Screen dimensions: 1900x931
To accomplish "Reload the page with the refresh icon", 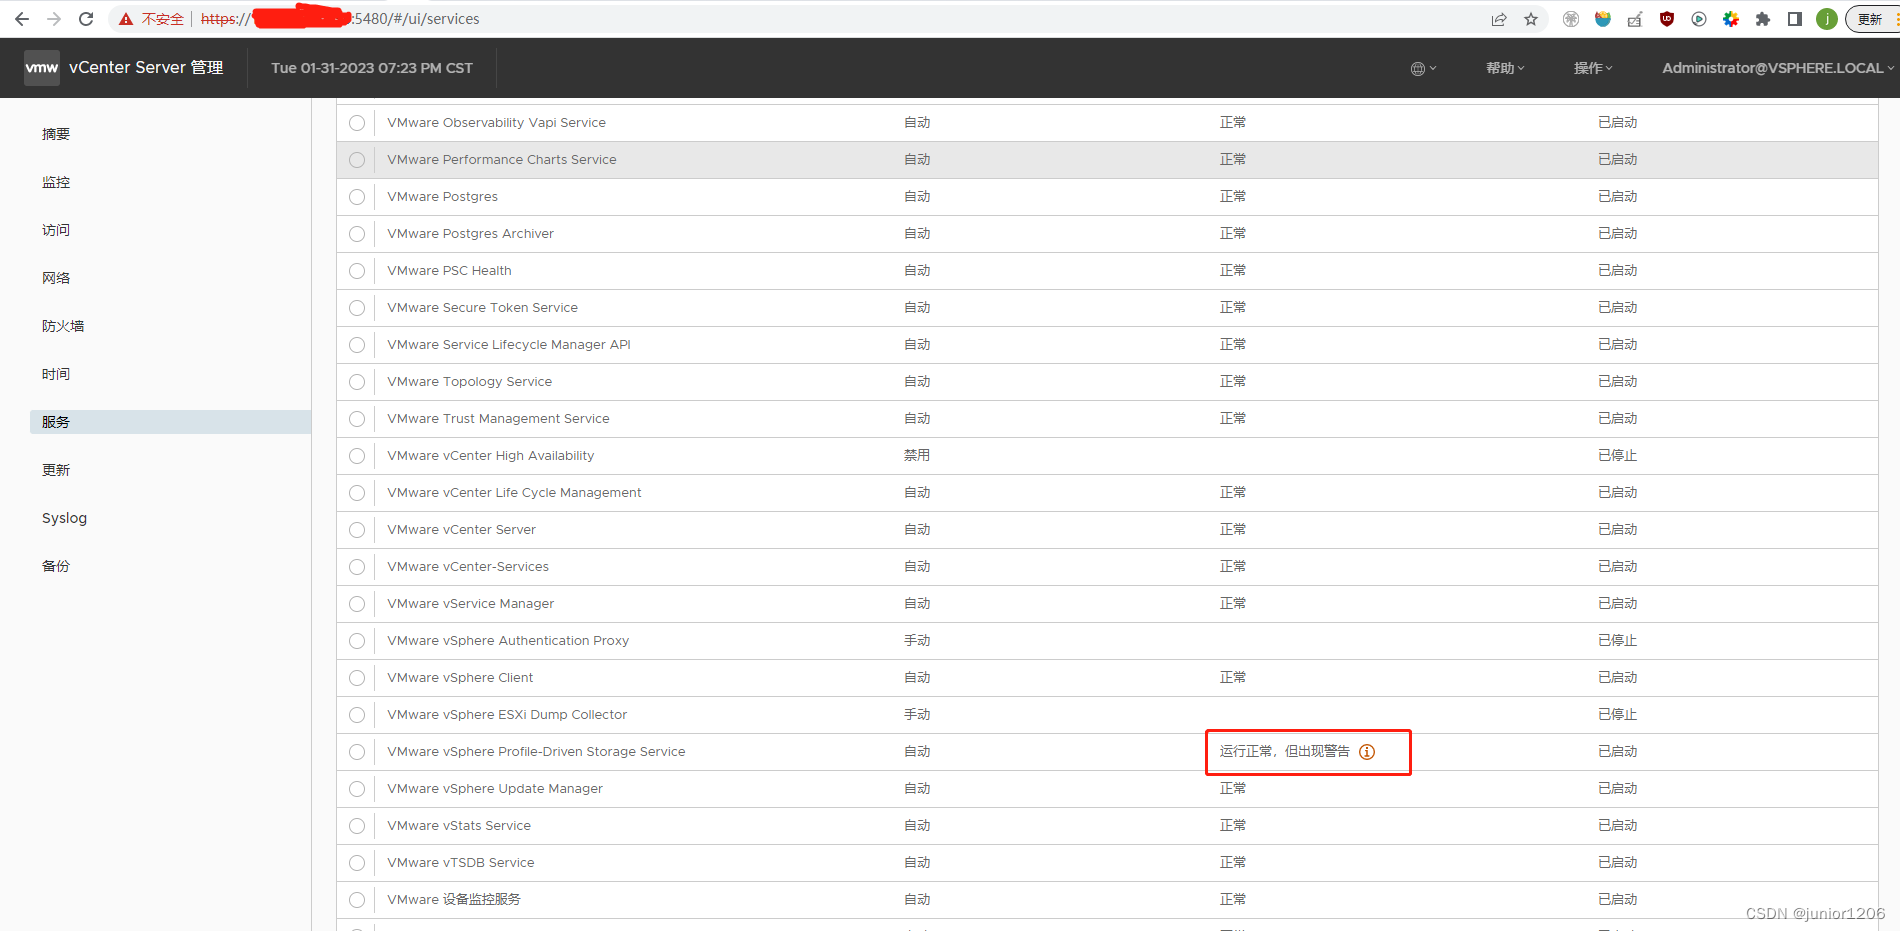I will [x=86, y=19].
